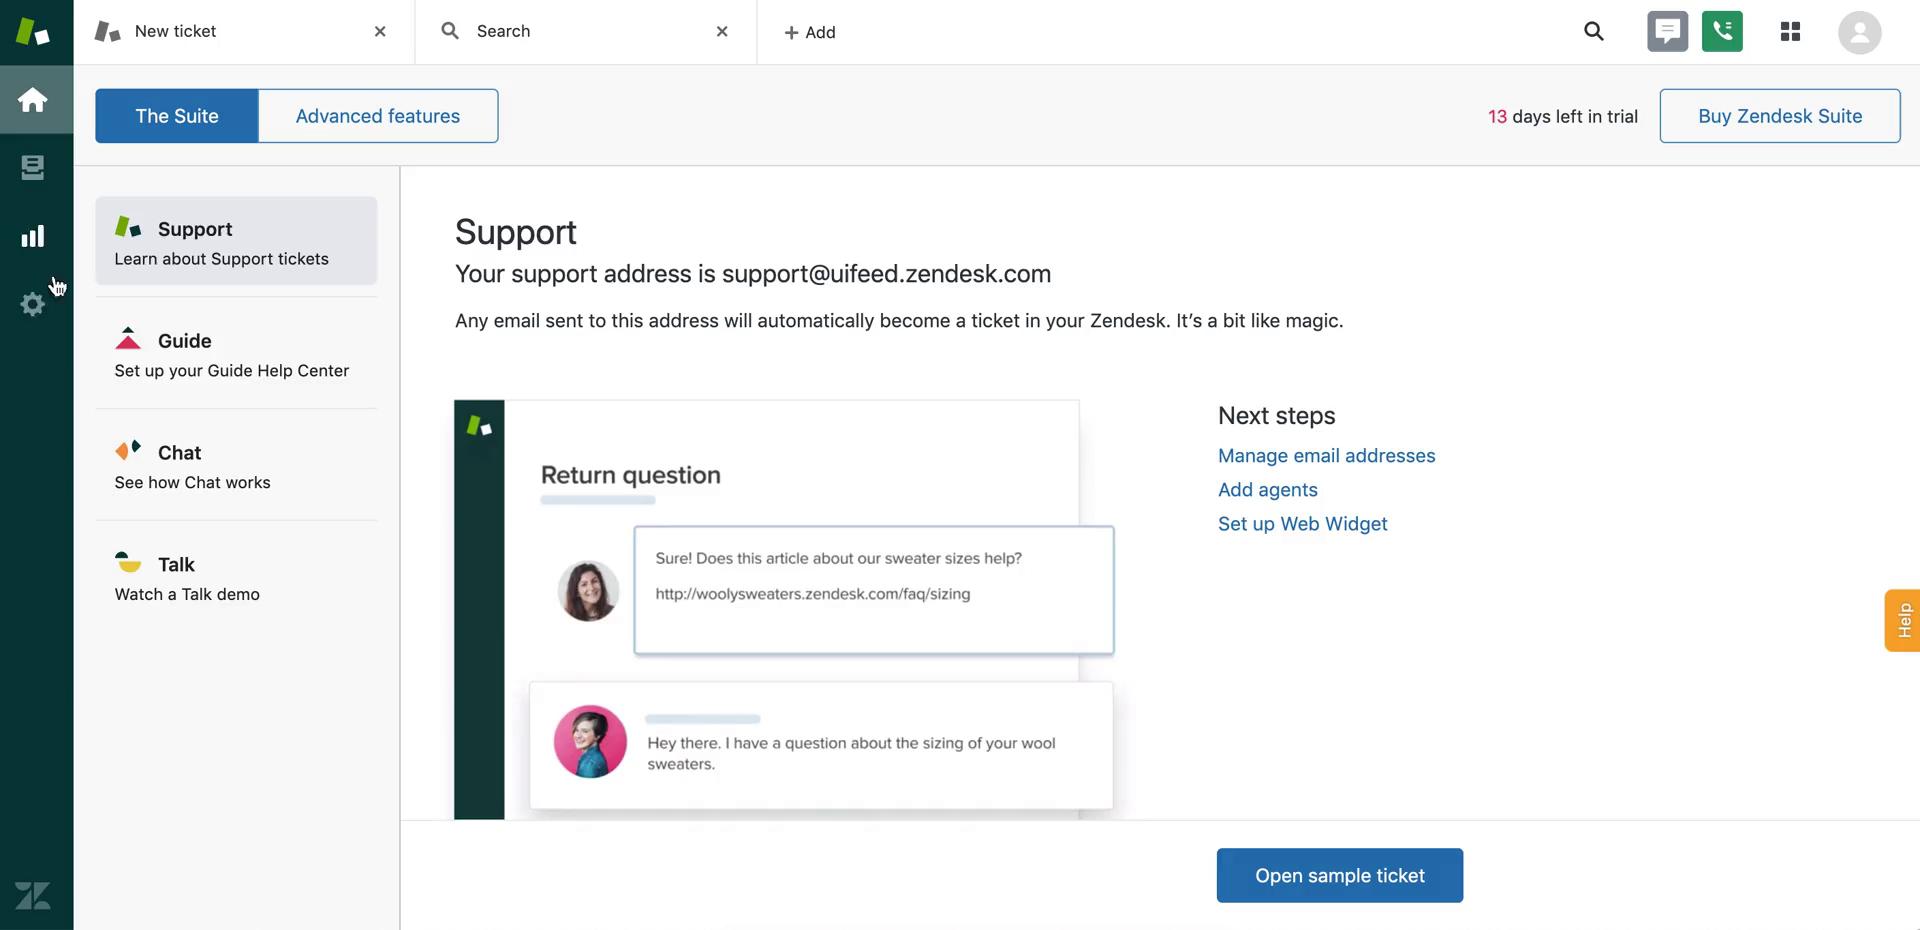
Task: Click the Zendesk Support logo in sidebar
Action: pos(33,32)
